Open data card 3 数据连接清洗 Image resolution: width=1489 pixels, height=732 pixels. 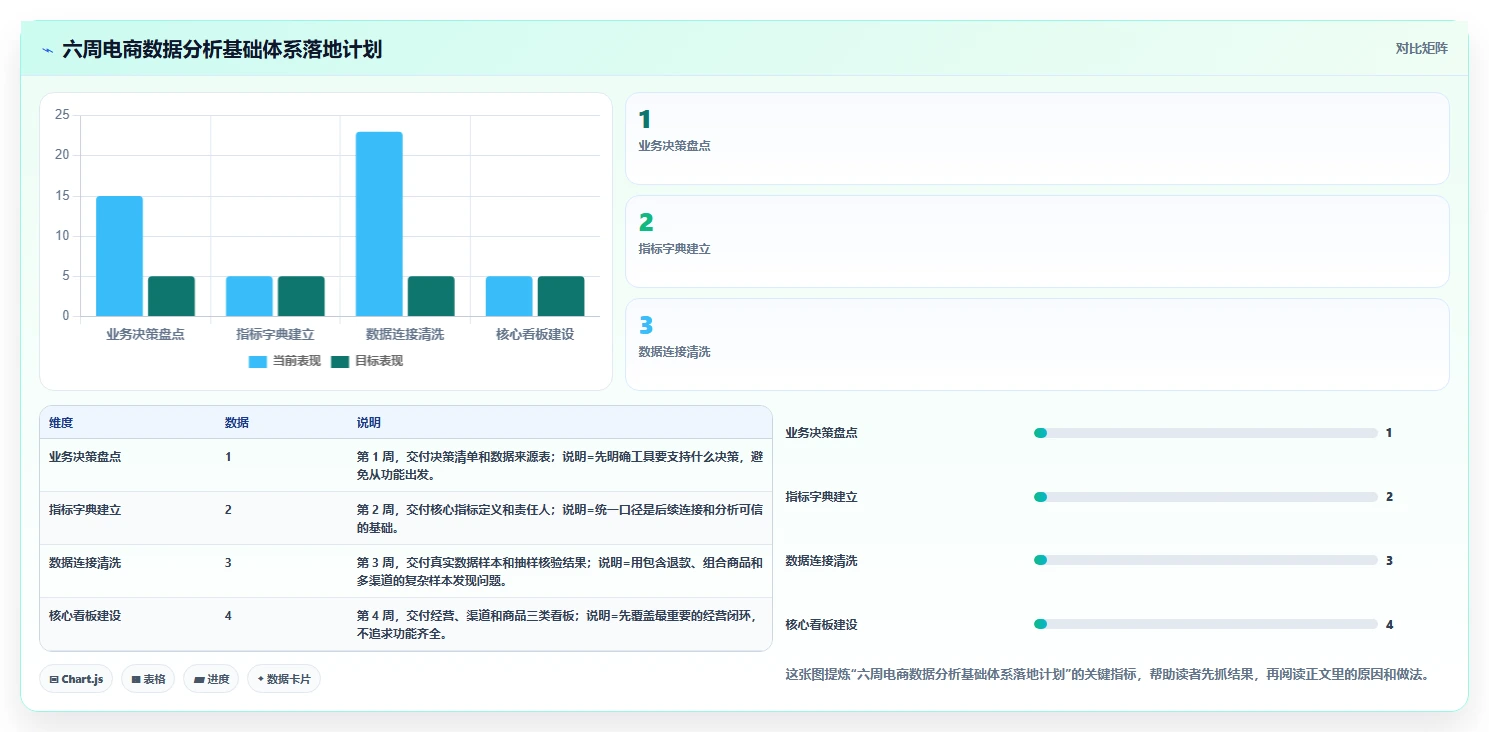1037,344
